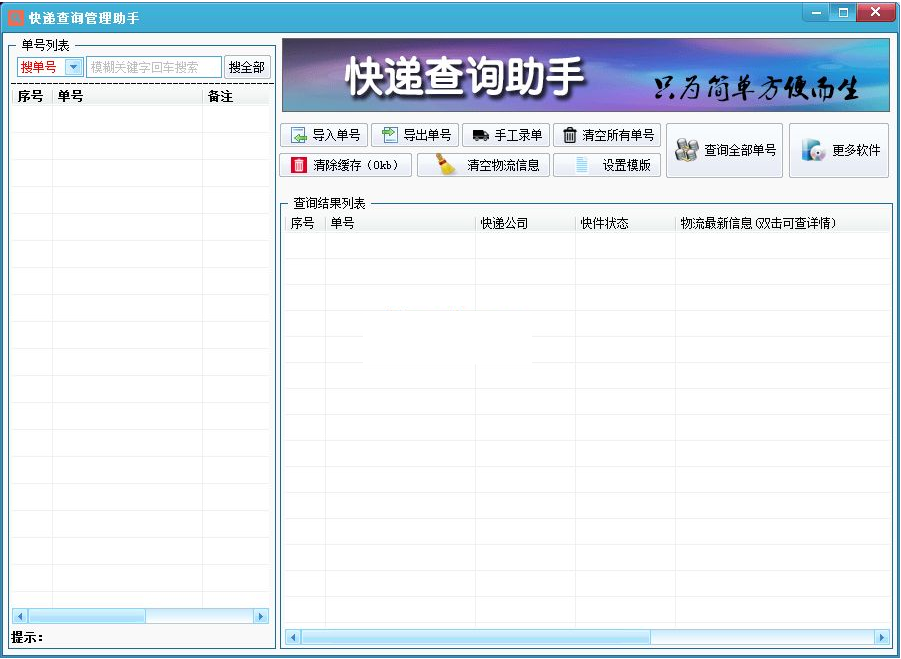Image resolution: width=901 pixels, height=659 pixels.
Task: Click the 物流最新信息 column header
Action: coord(780,223)
